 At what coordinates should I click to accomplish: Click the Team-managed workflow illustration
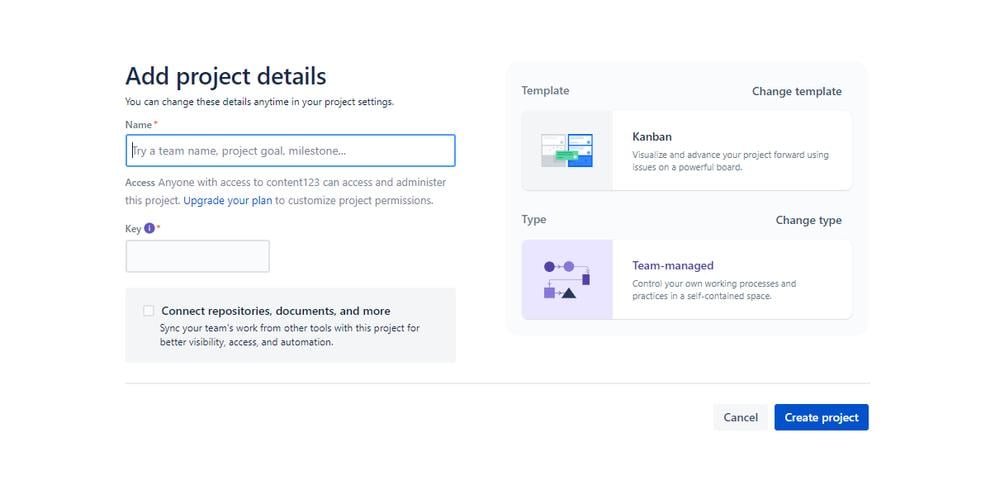(x=566, y=279)
